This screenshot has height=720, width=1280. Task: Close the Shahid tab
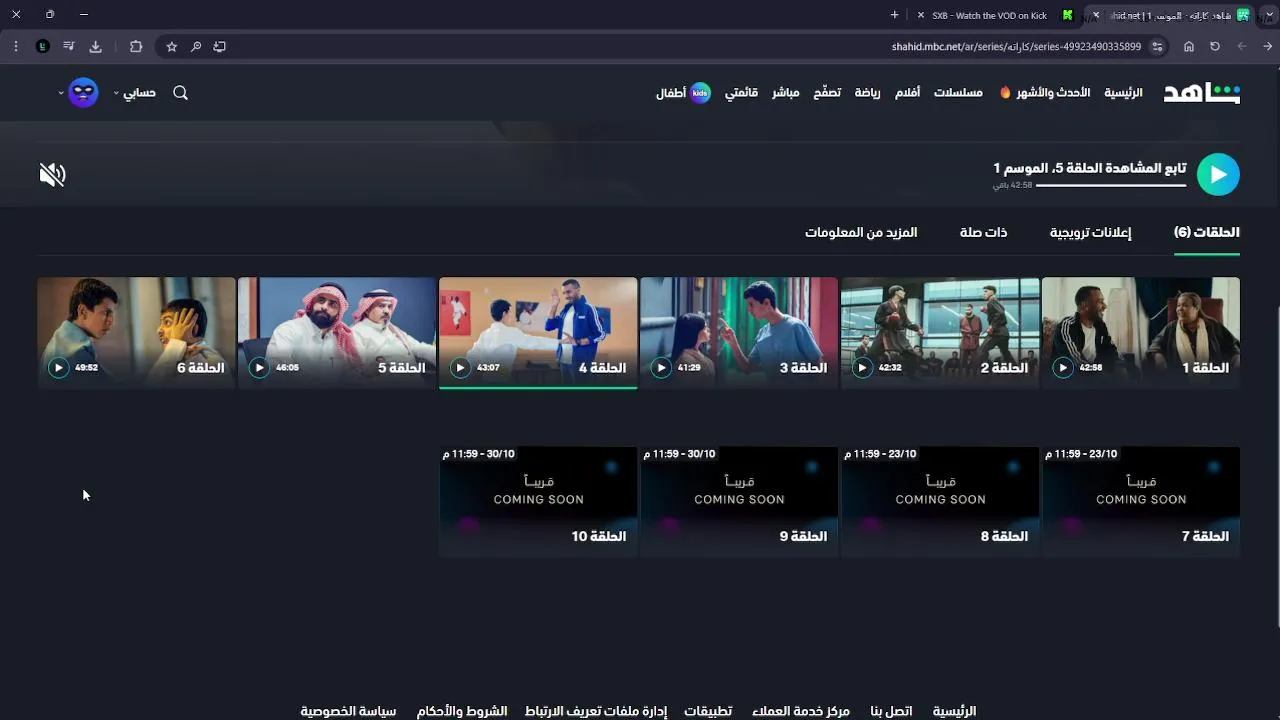tap(1096, 15)
